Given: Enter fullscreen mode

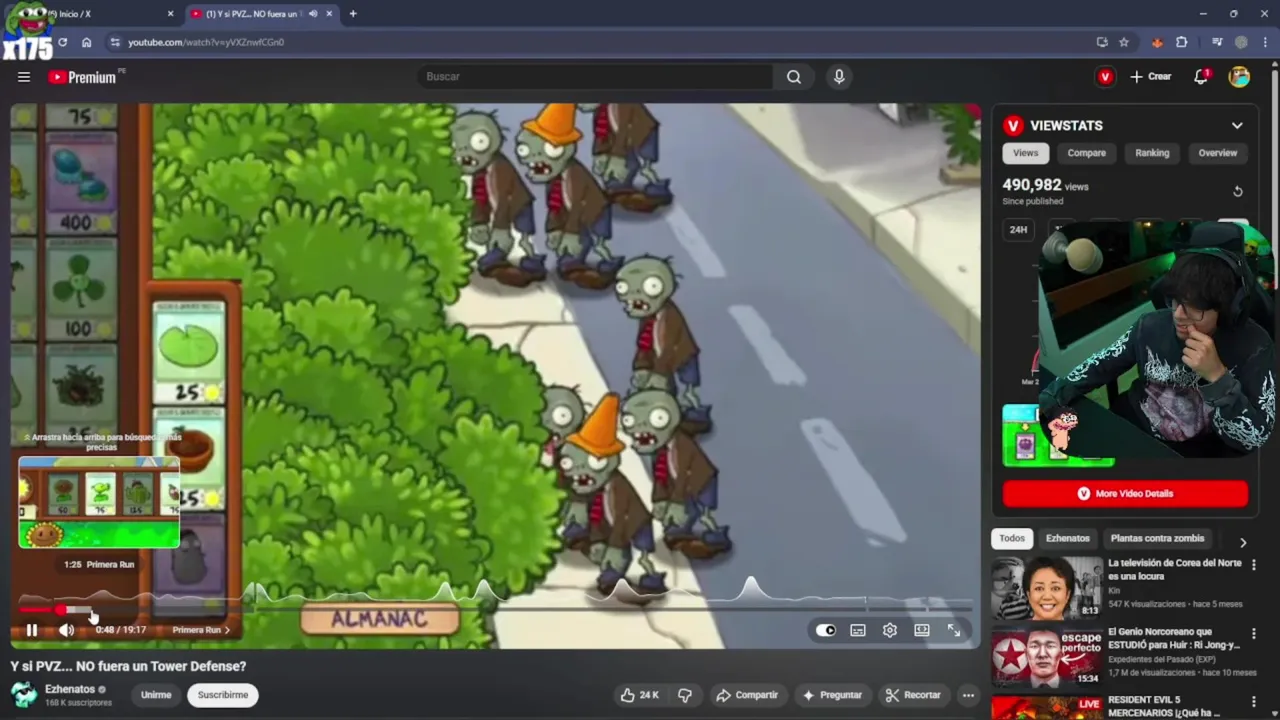Looking at the screenshot, I should (x=954, y=630).
